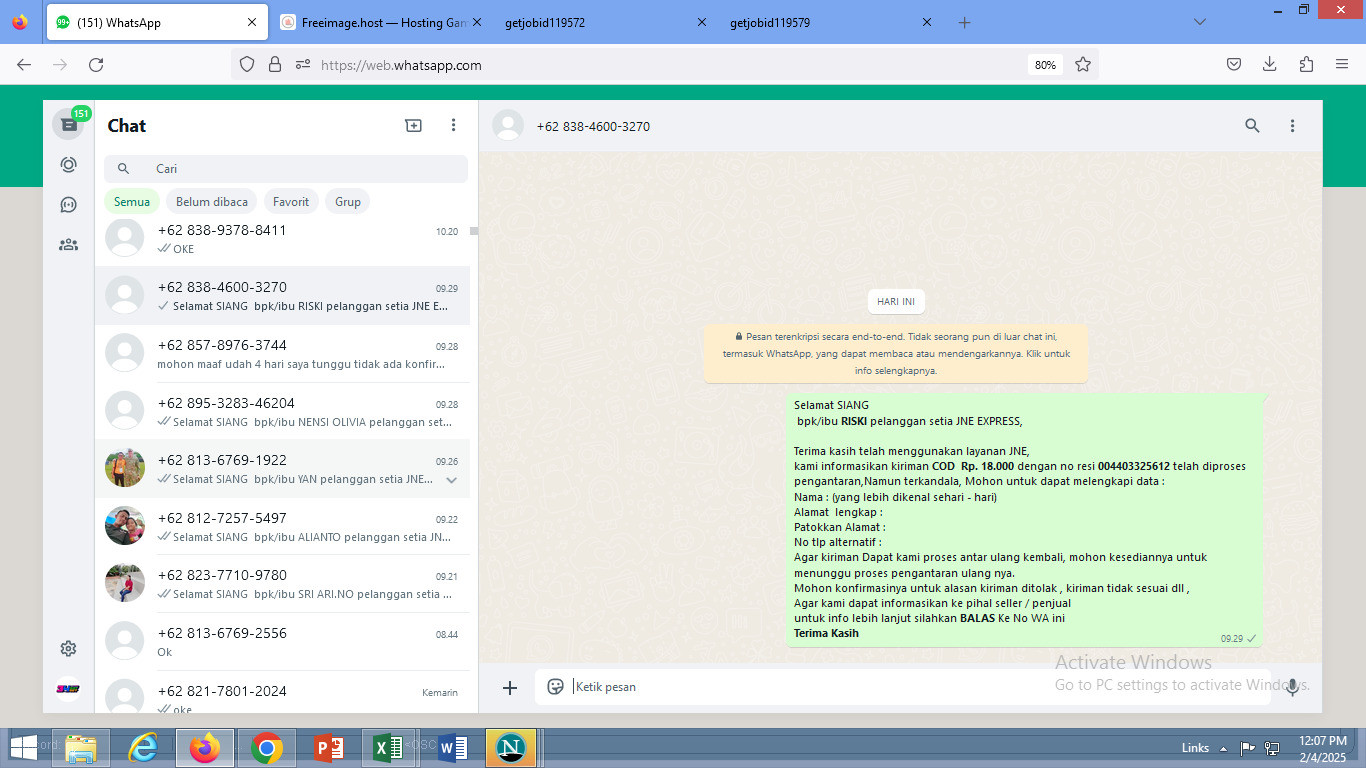Open the conversation header three-dot menu
The width and height of the screenshot is (1366, 768).
coord(1292,126)
